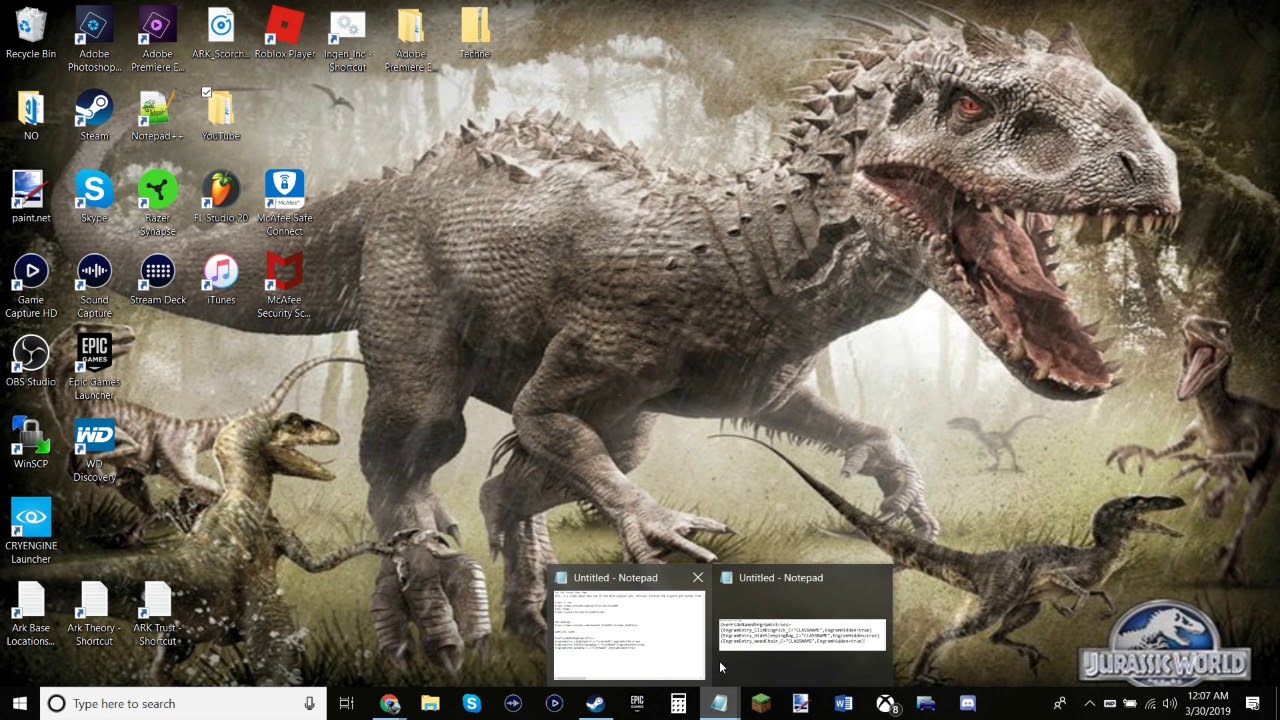Open the Action Center notifications icon

(1253, 704)
